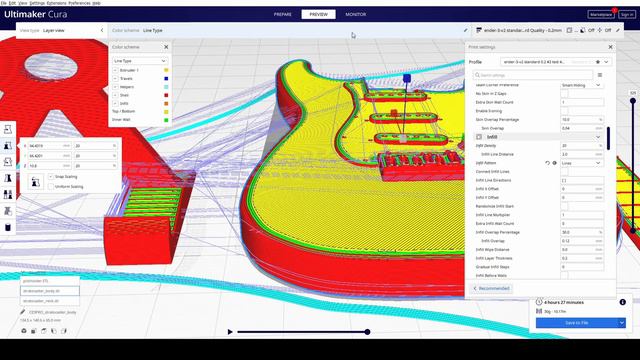Open the Seam Corner Preference dropdown
This screenshot has height=360, width=640.
point(582,85)
